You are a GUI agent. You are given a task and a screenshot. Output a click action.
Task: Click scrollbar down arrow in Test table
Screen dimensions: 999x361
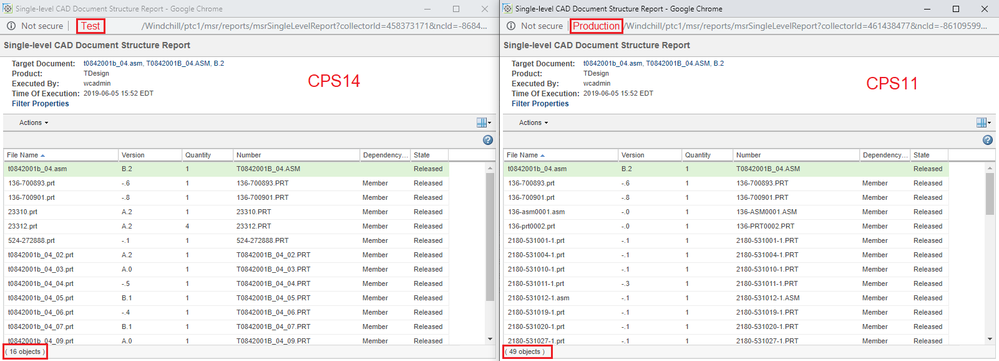pos(490,339)
